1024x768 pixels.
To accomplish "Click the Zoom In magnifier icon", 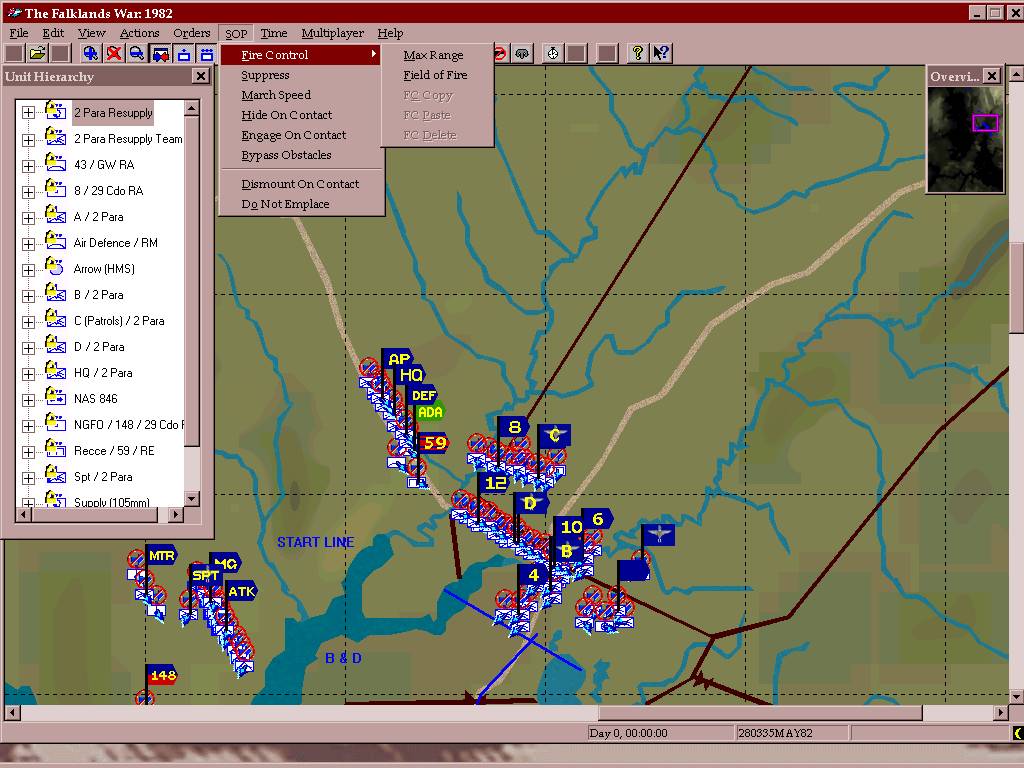I will point(91,53).
